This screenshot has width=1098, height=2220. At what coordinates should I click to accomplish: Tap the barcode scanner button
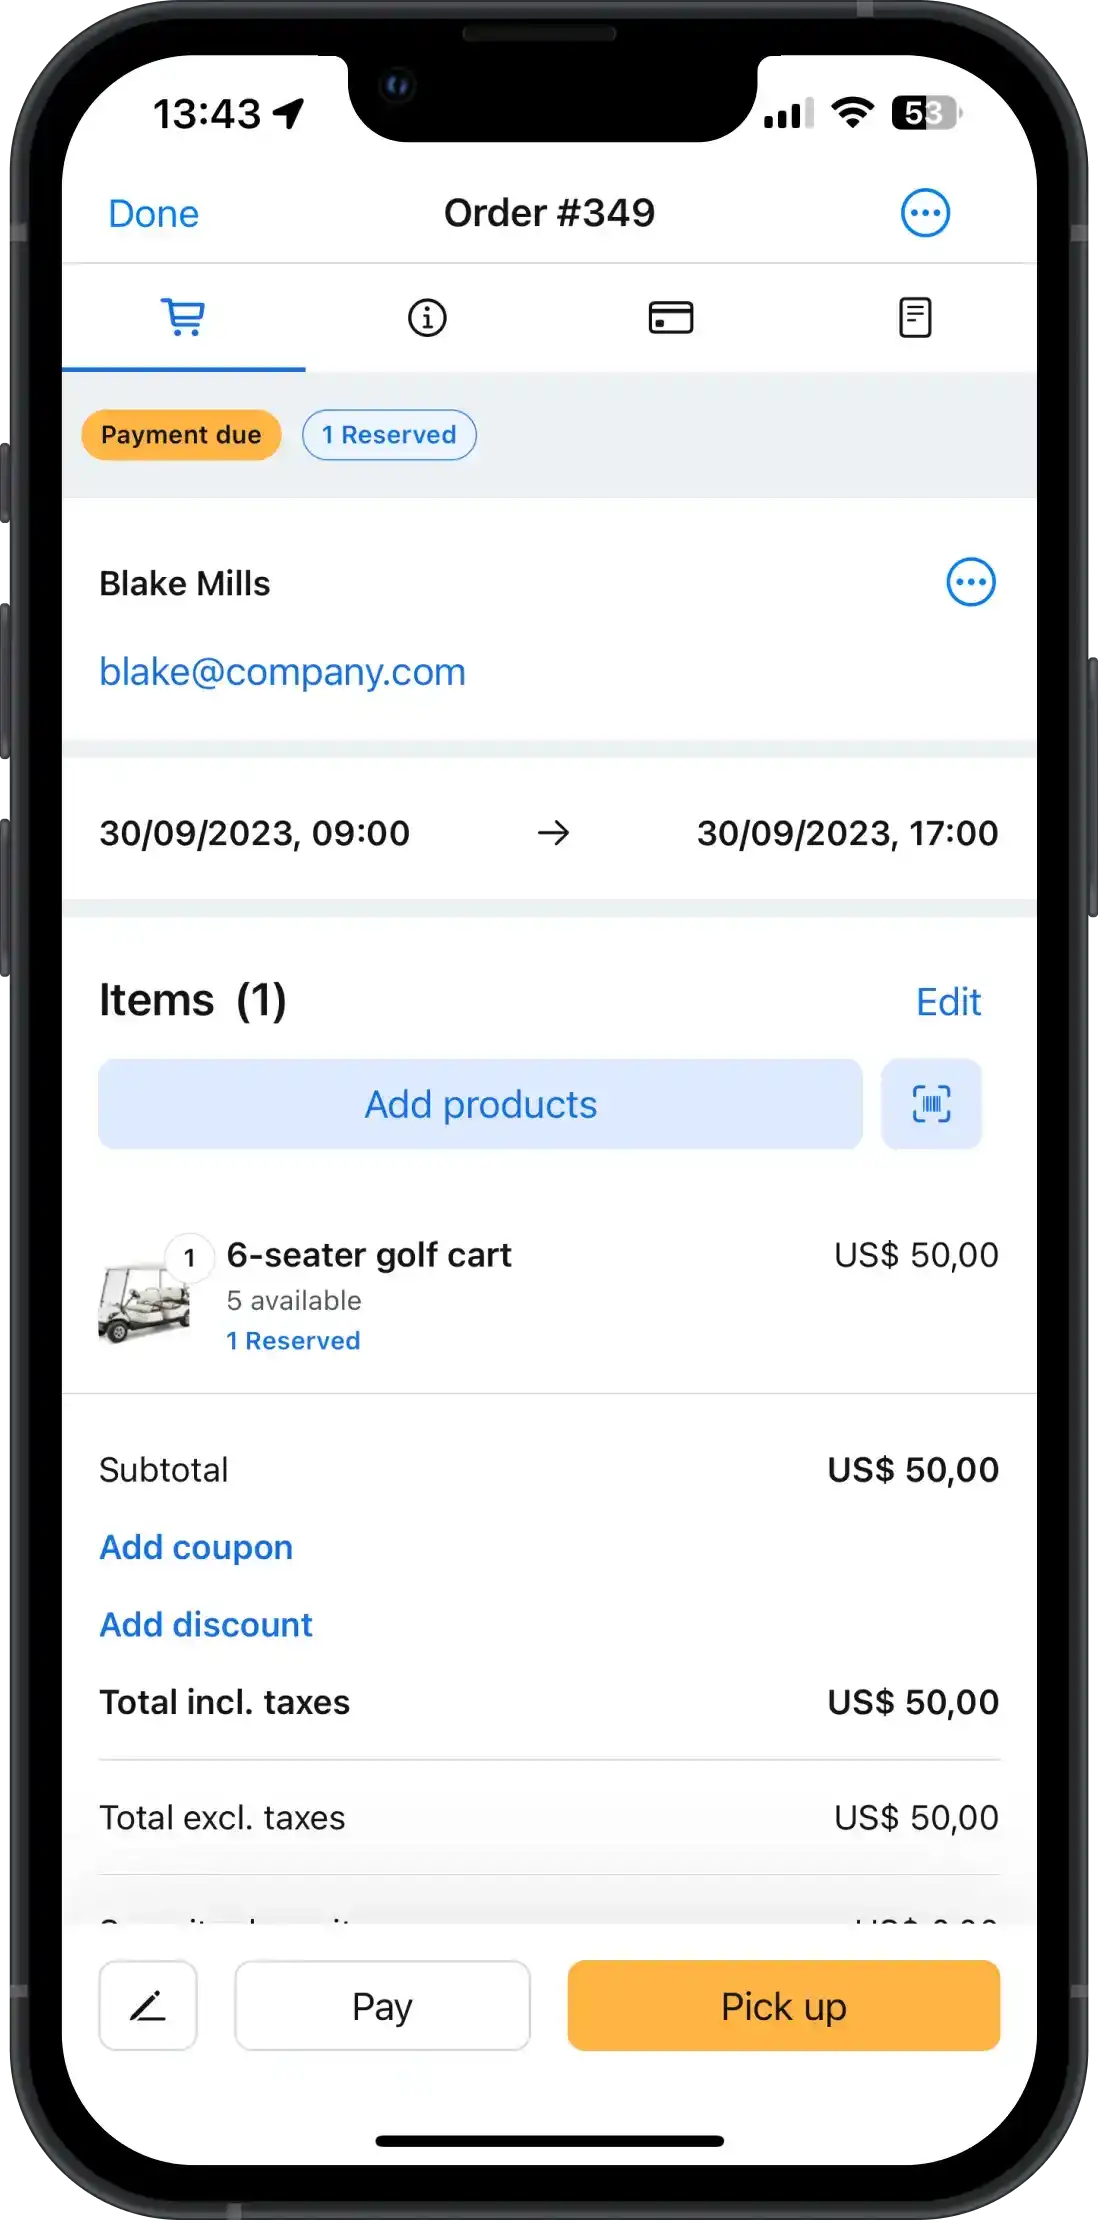(x=931, y=1104)
